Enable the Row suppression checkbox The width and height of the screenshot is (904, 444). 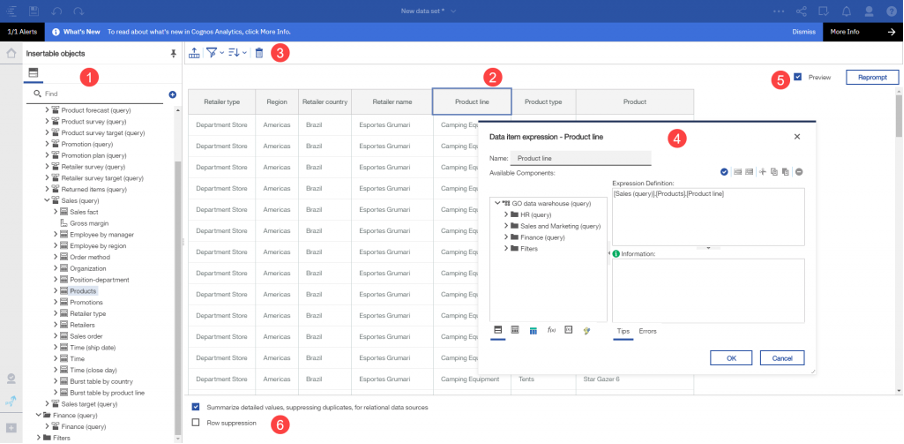click(196, 422)
